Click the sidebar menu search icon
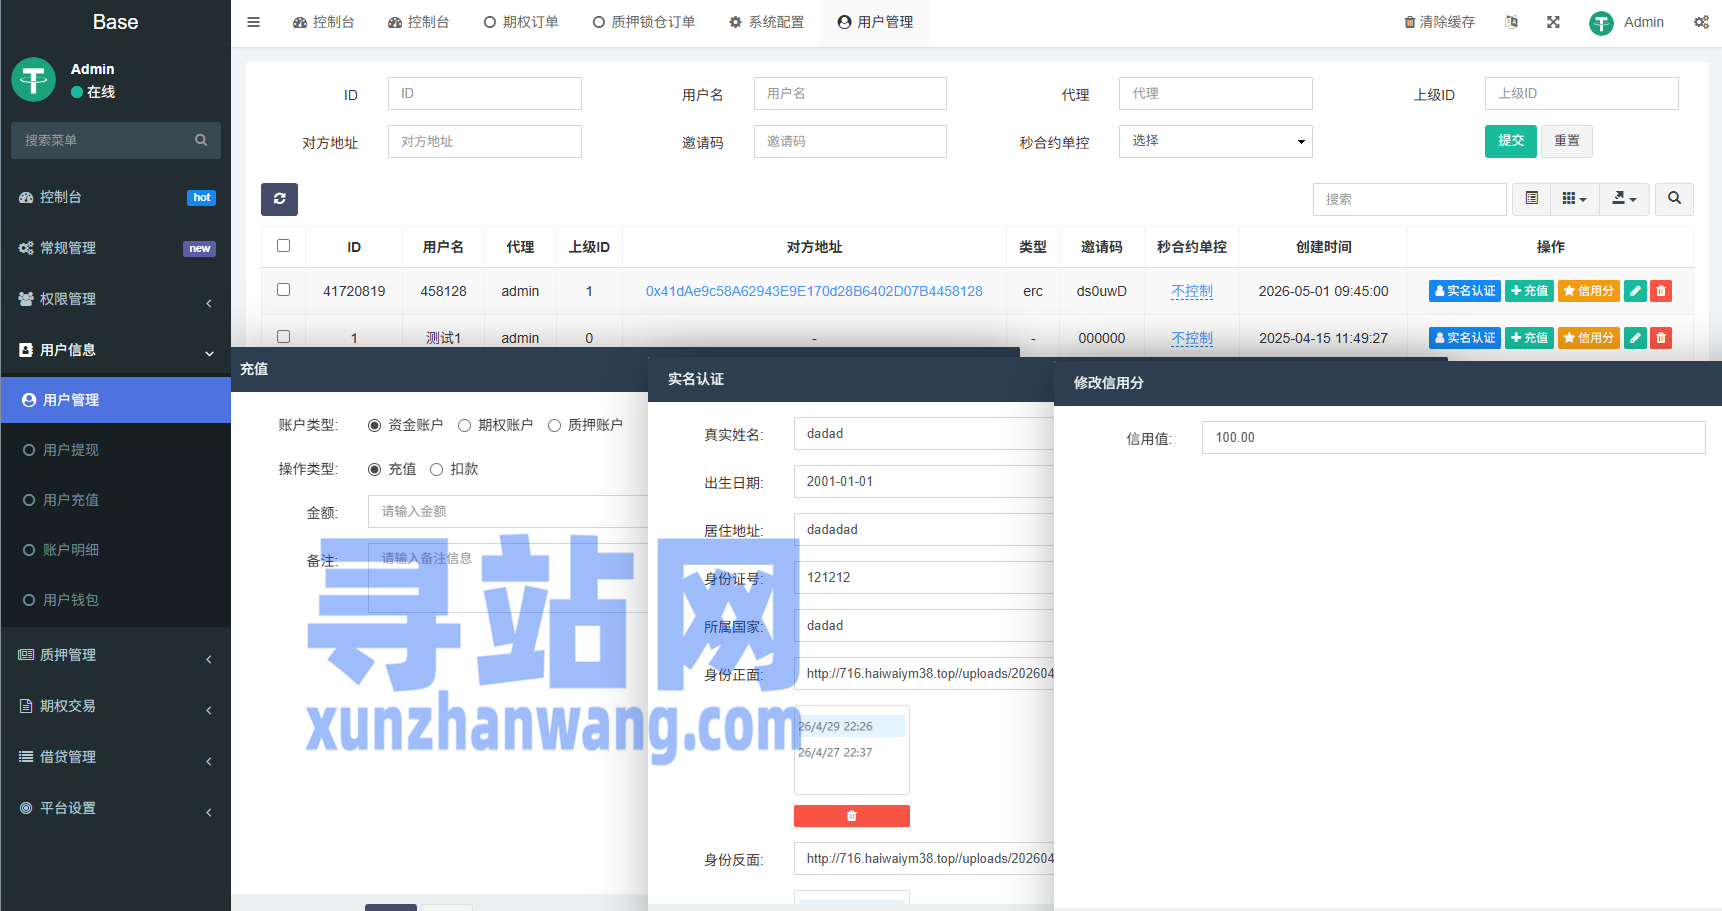 click(201, 140)
